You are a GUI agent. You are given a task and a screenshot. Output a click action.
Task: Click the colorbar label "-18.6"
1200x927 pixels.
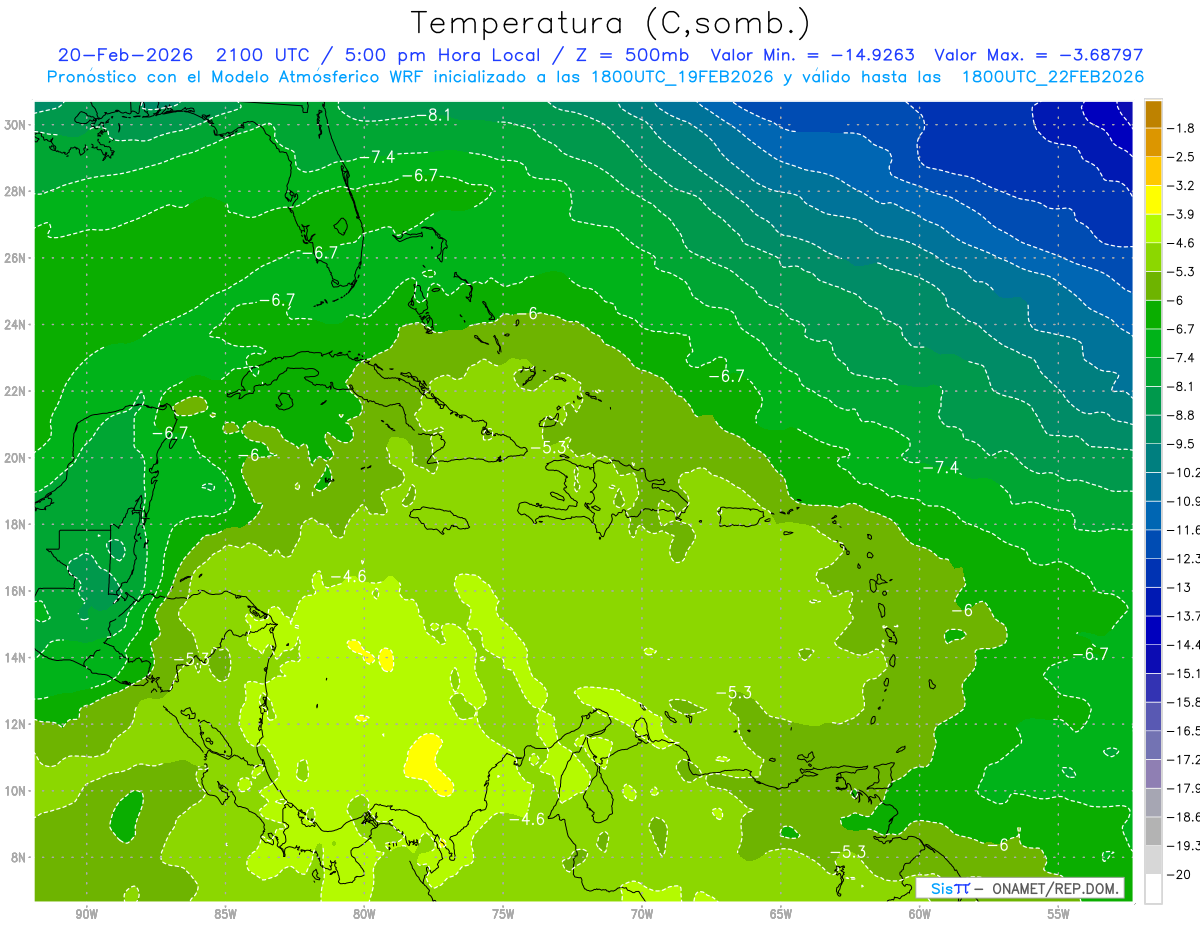(1184, 817)
